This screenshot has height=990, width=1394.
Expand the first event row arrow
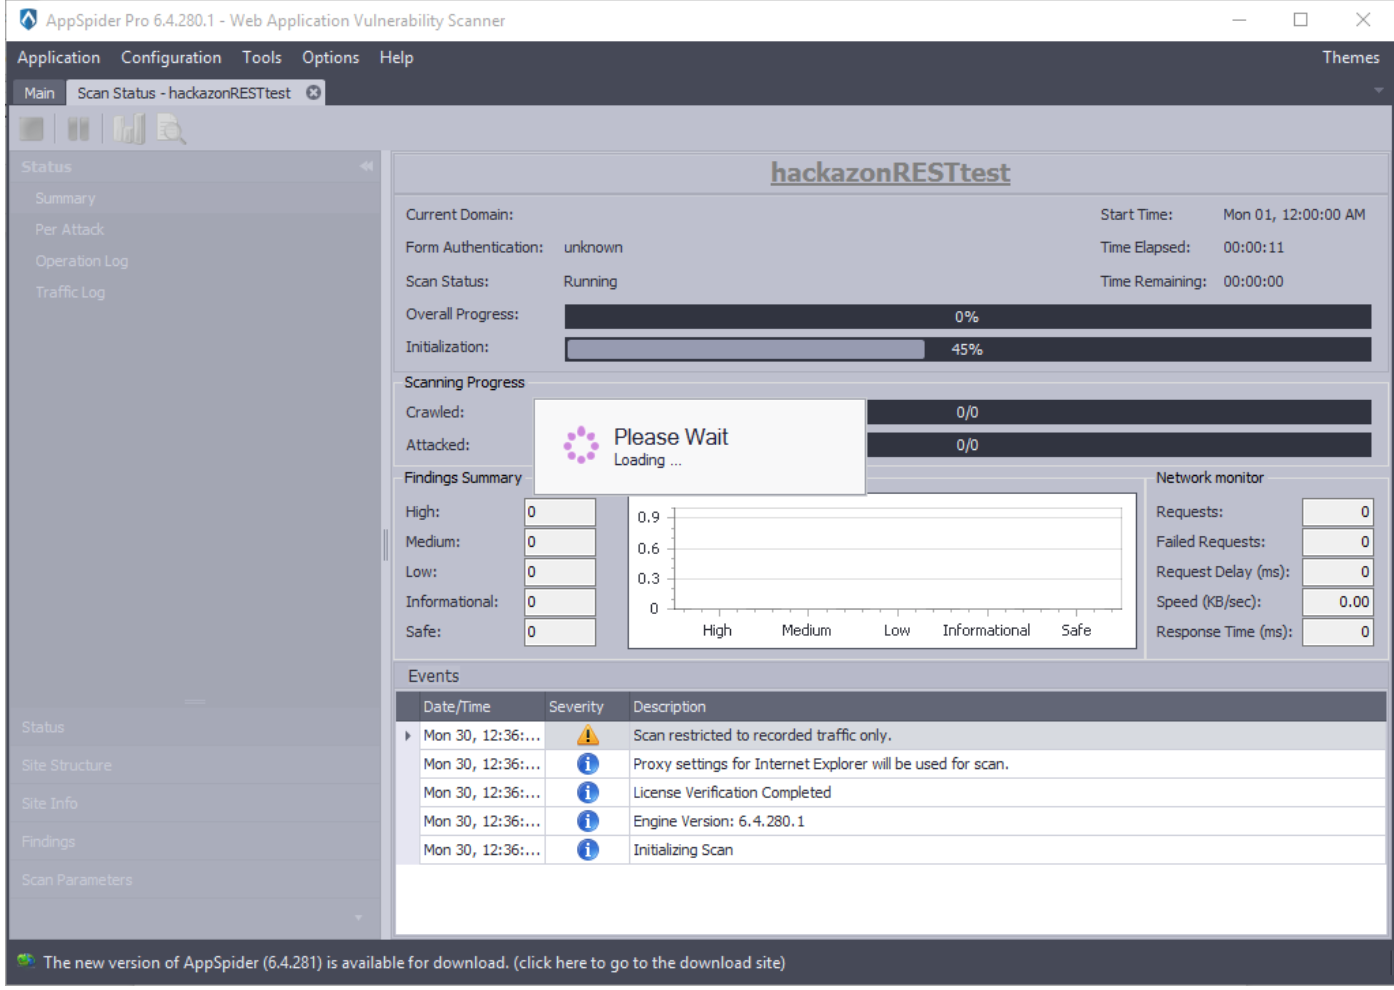coord(408,736)
